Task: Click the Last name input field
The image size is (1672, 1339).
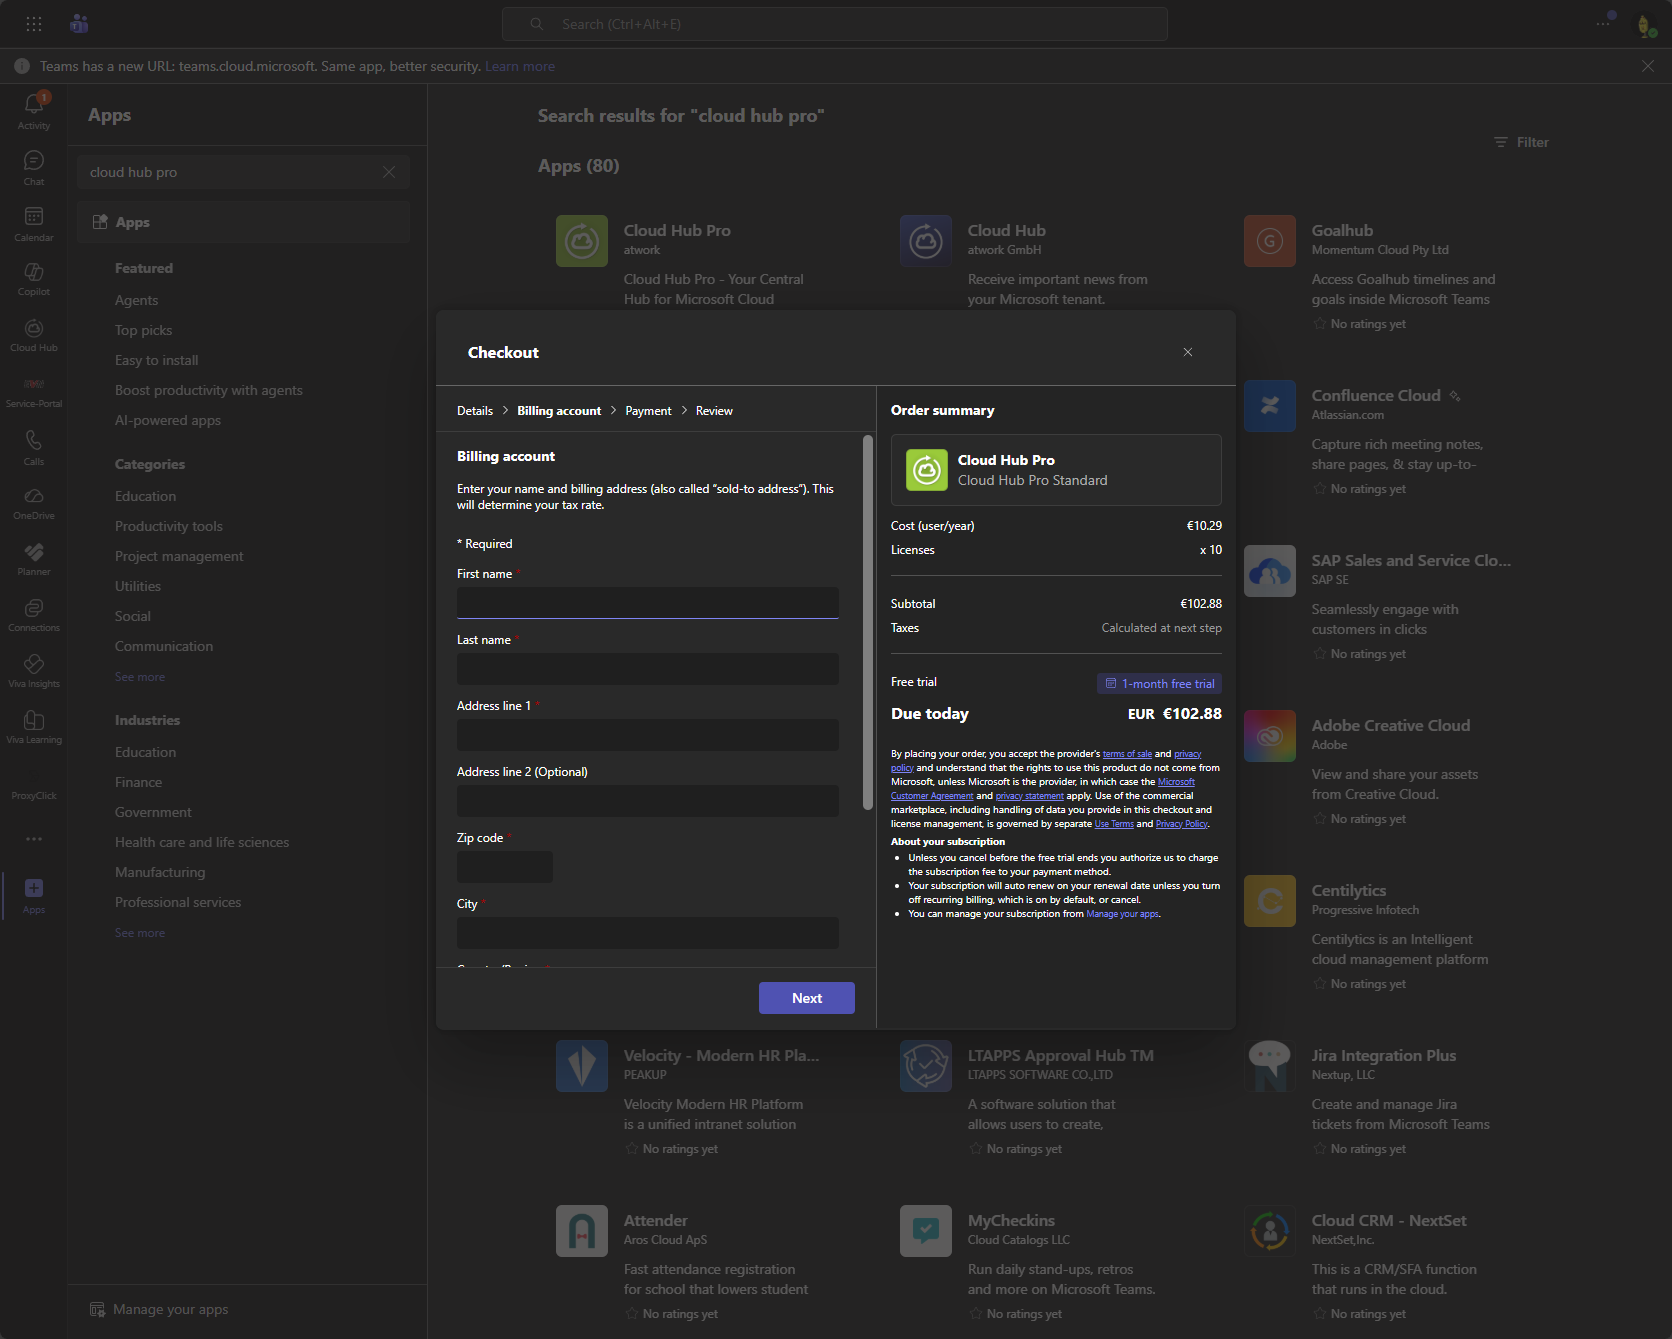Action: point(648,669)
